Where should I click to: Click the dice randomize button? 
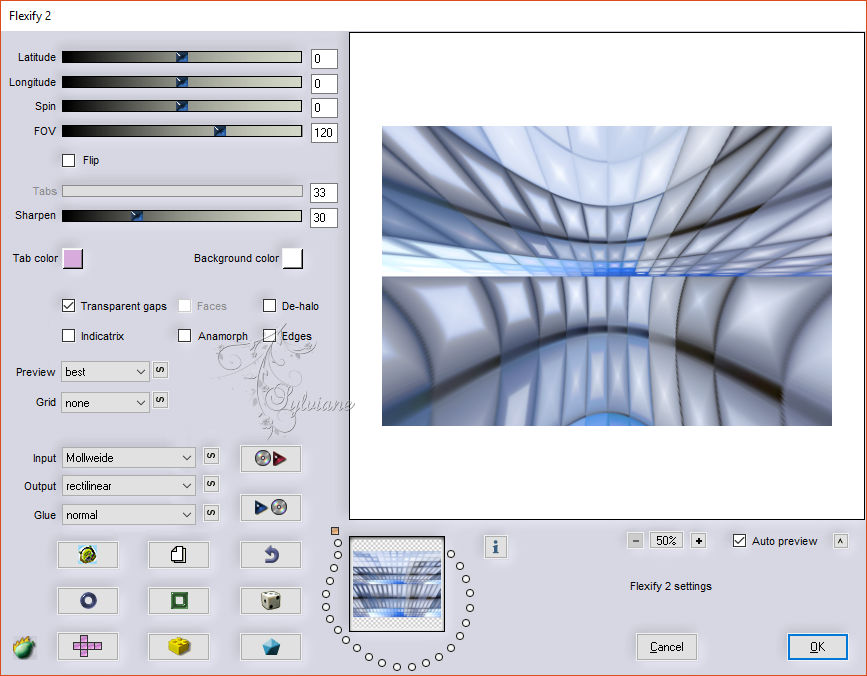(270, 600)
